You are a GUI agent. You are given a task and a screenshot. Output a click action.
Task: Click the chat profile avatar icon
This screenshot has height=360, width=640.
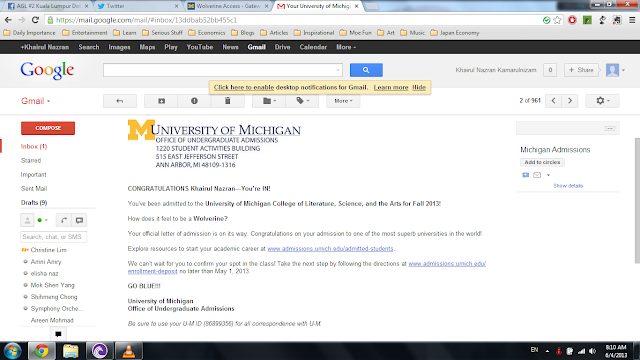[x=27, y=220]
